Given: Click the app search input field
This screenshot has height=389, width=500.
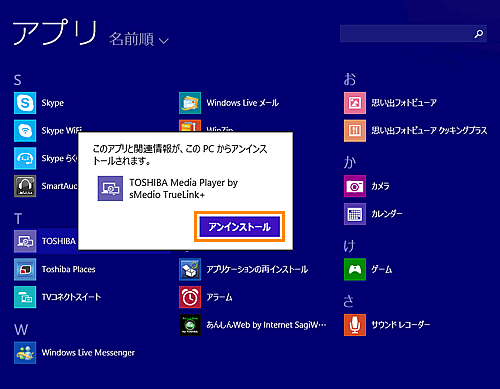Looking at the screenshot, I should 413,34.
